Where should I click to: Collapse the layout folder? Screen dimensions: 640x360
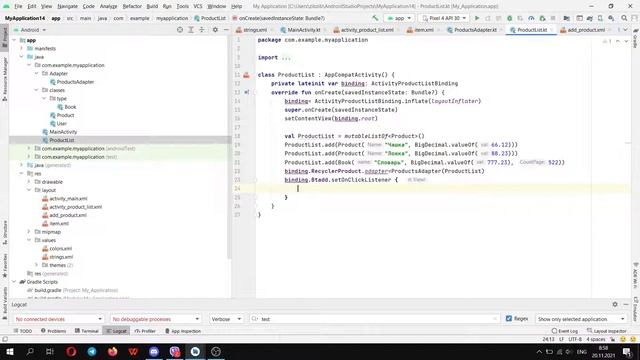click(29, 190)
